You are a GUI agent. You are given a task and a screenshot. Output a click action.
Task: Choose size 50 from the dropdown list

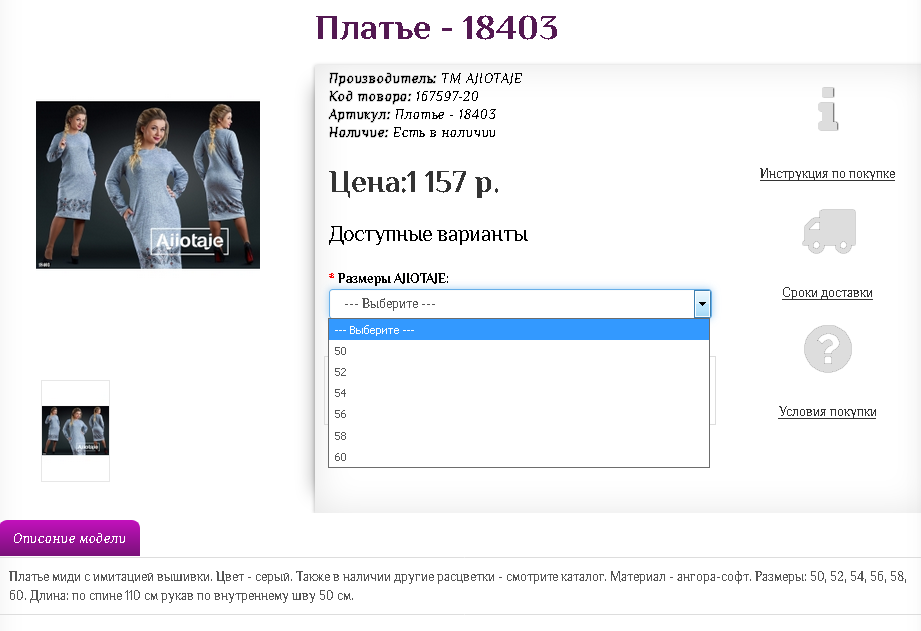pos(519,351)
